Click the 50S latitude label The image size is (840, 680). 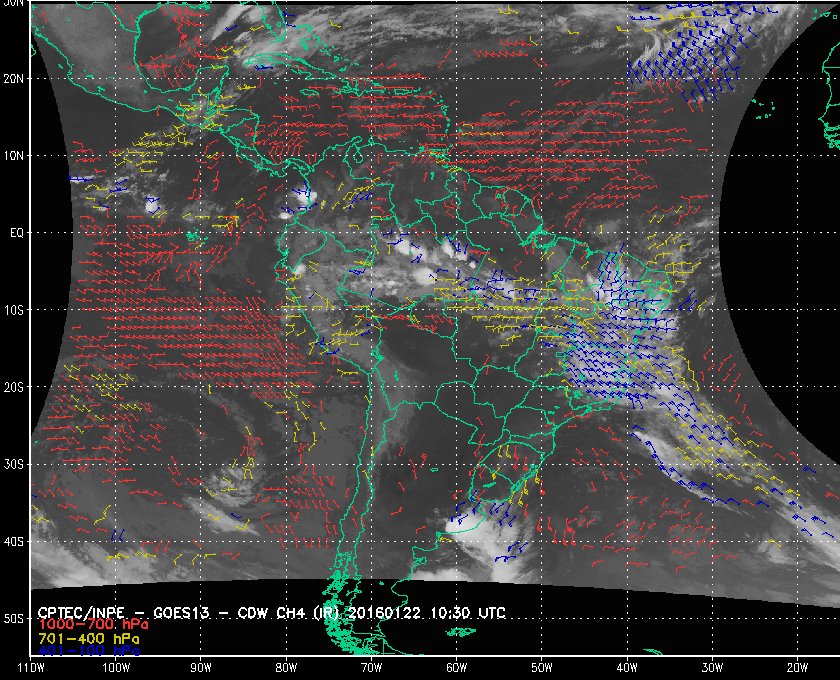(x=14, y=619)
